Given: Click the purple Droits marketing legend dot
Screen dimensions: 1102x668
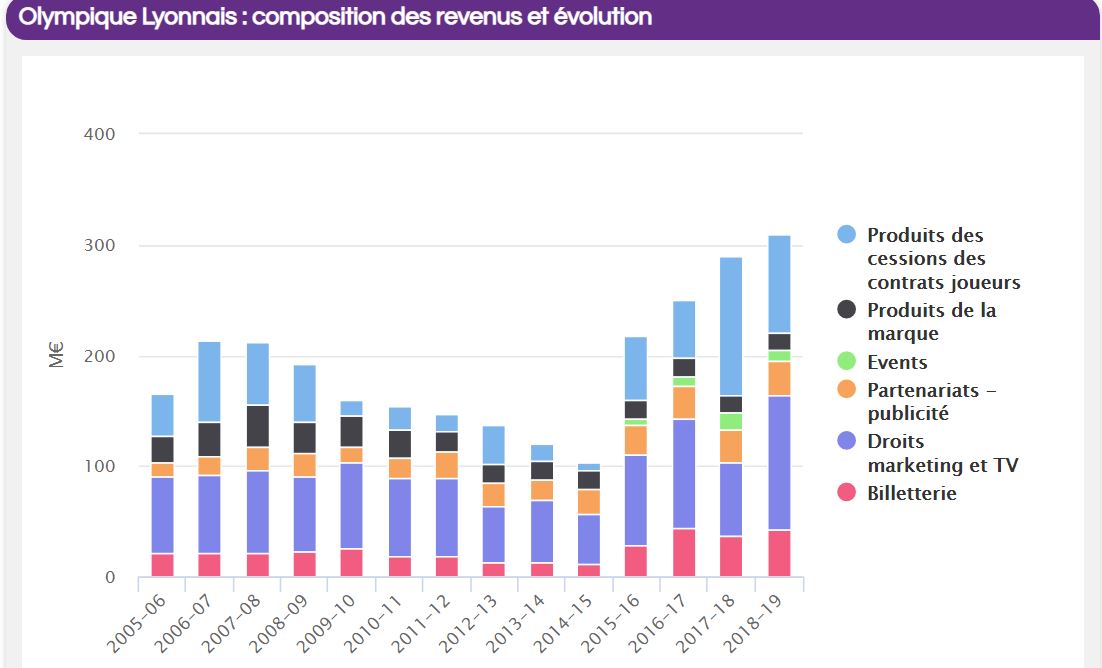Looking at the screenshot, I should click(x=847, y=441).
